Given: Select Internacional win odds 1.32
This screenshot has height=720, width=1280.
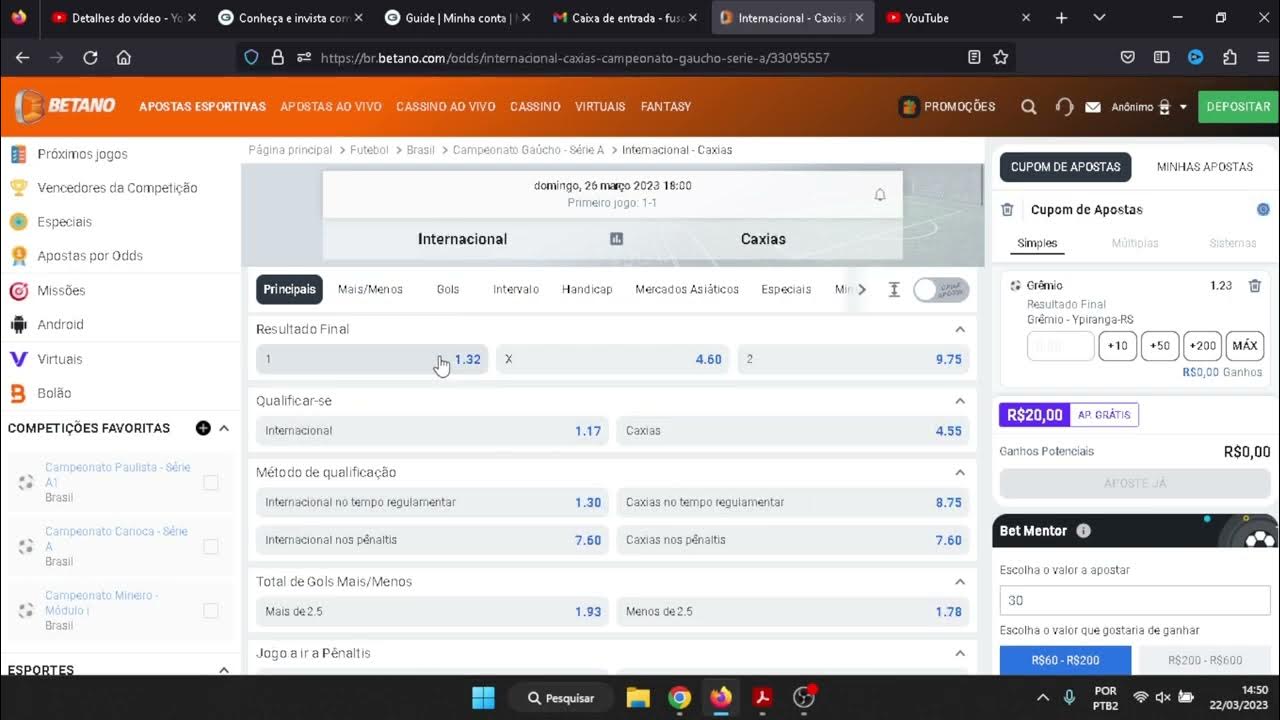Looking at the screenshot, I should 372,359.
